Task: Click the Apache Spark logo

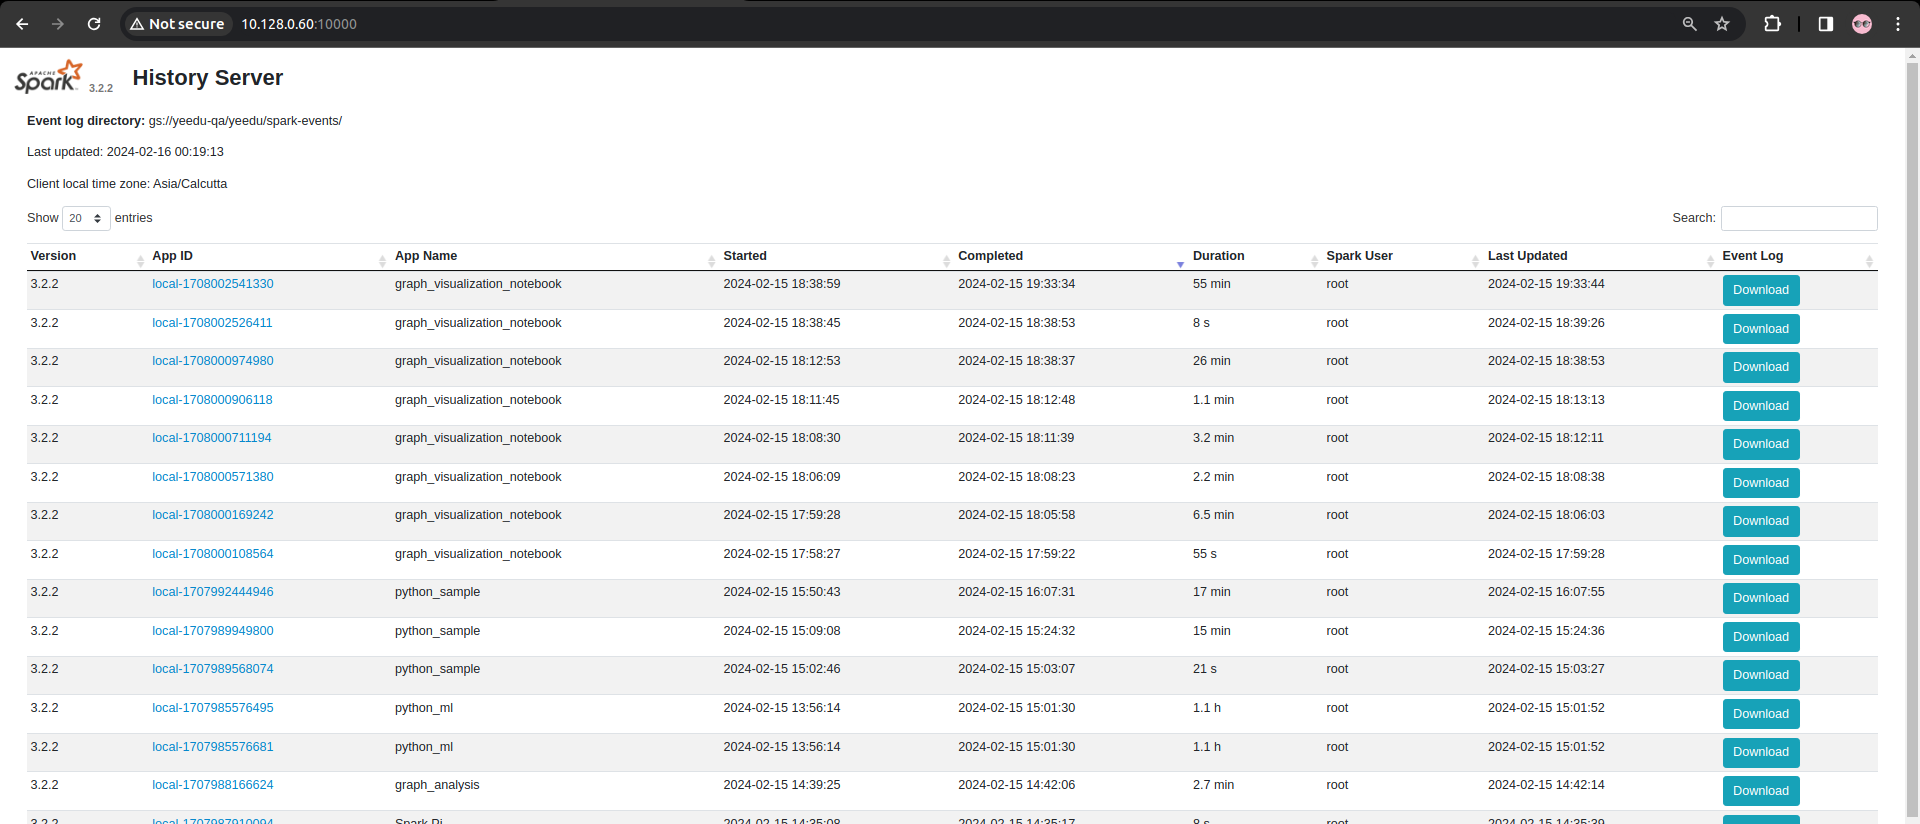Action: coord(48,77)
